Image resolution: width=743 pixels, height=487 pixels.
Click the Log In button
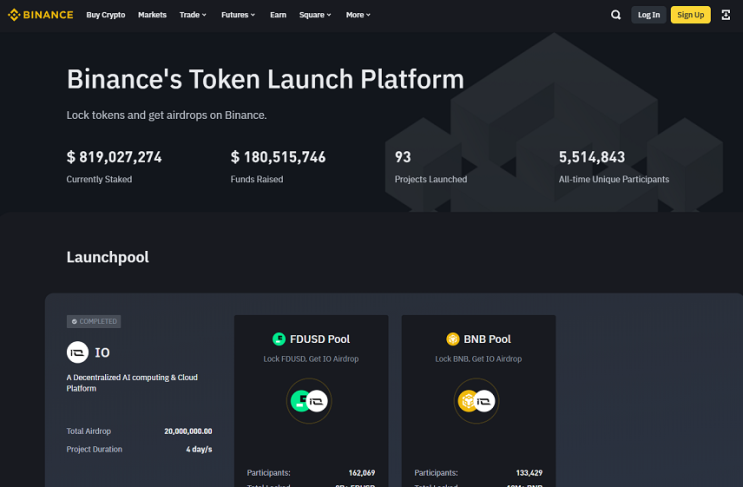(x=649, y=15)
